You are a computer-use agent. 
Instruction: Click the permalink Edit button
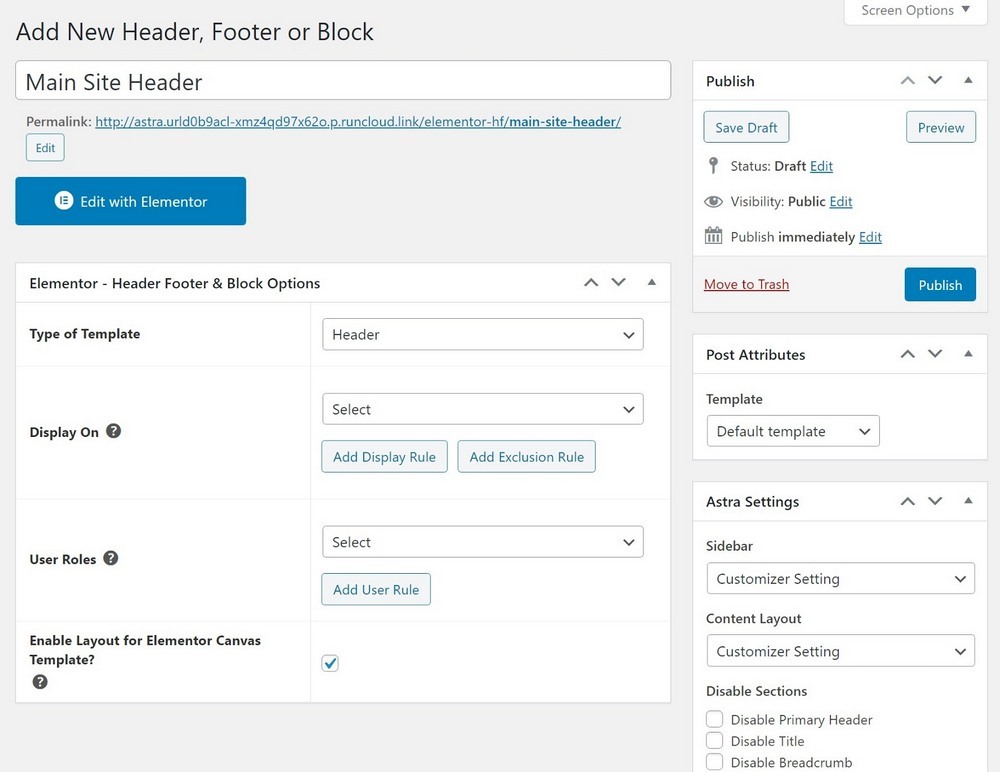coord(45,148)
